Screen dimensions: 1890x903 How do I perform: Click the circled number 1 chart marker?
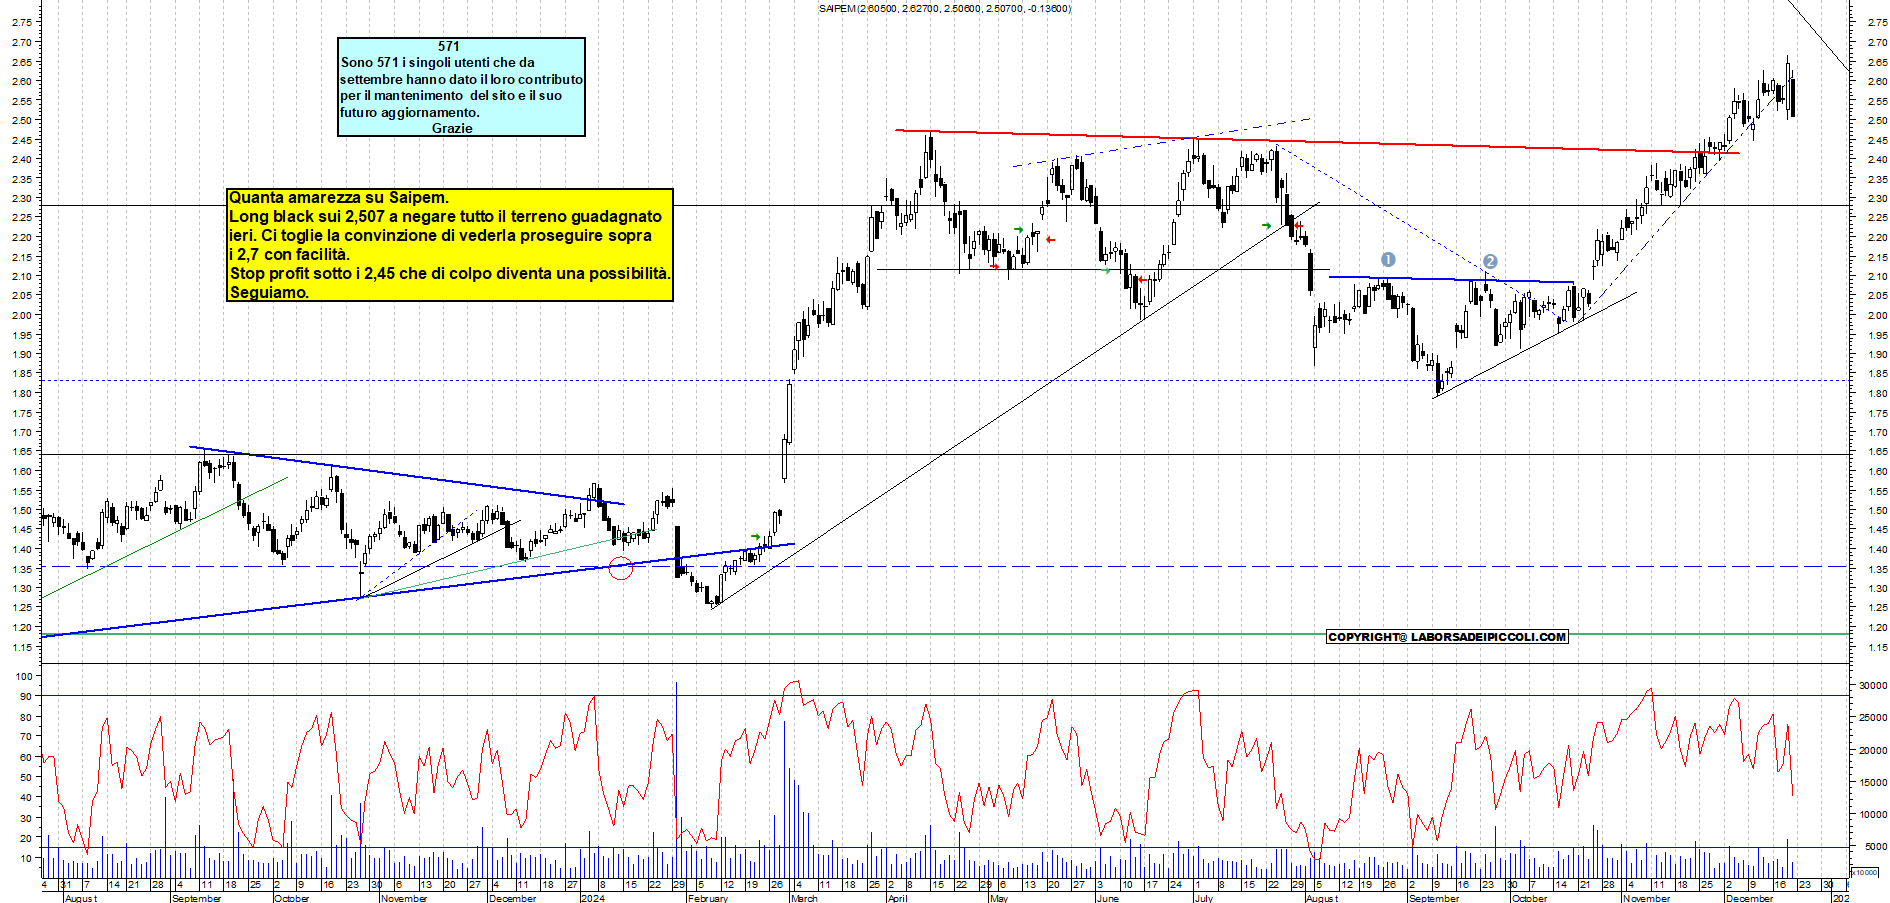[x=1388, y=259]
